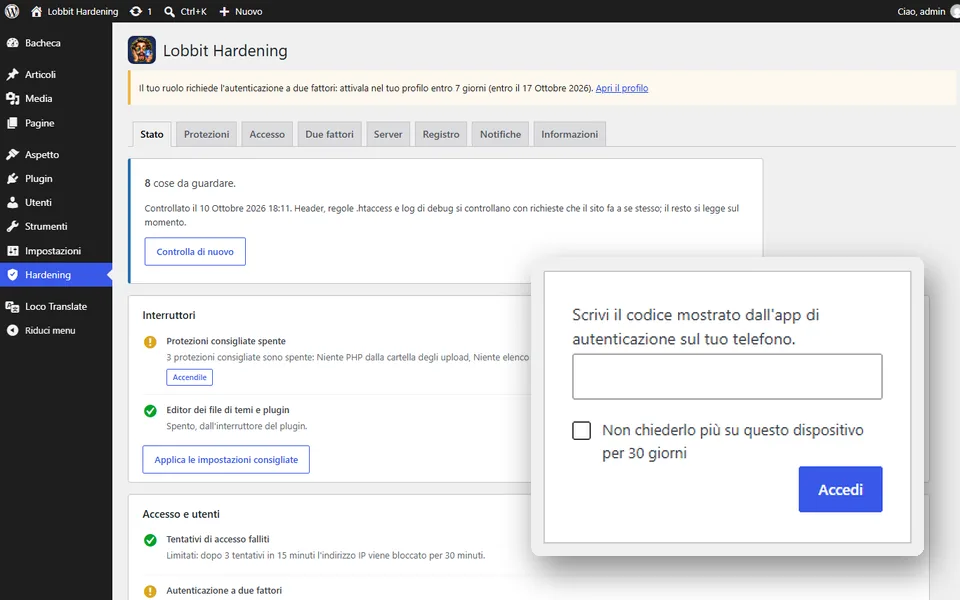Click 'Lobbit Hardening' site name in admin bar
Screen dimensions: 960x600
[x=83, y=11]
